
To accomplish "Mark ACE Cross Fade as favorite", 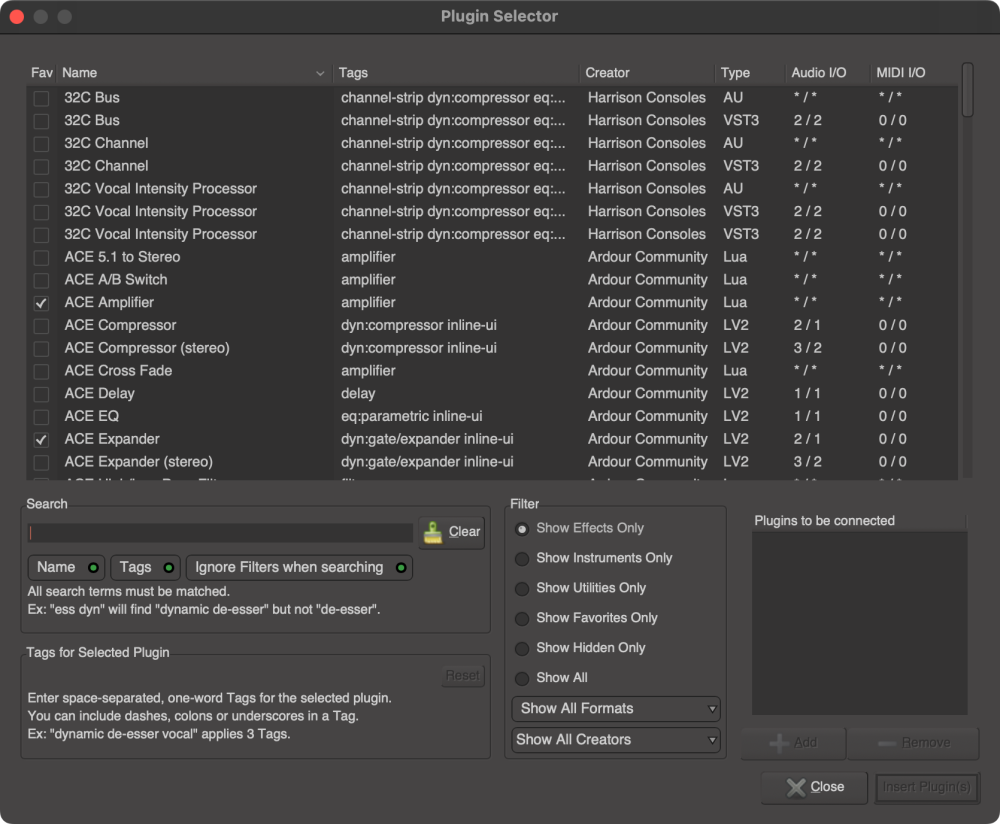I will tap(41, 371).
